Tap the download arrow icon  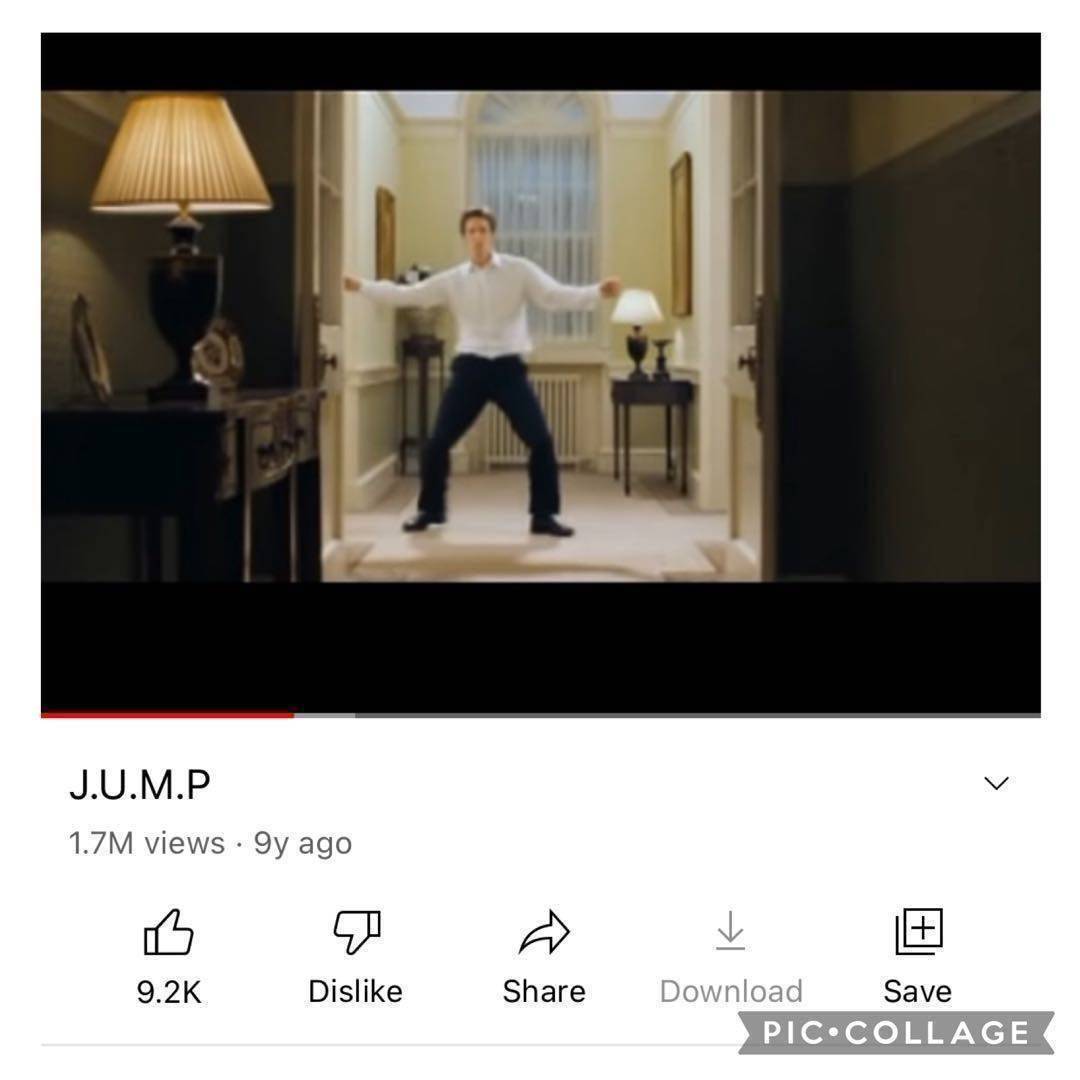pyautogui.click(x=730, y=931)
